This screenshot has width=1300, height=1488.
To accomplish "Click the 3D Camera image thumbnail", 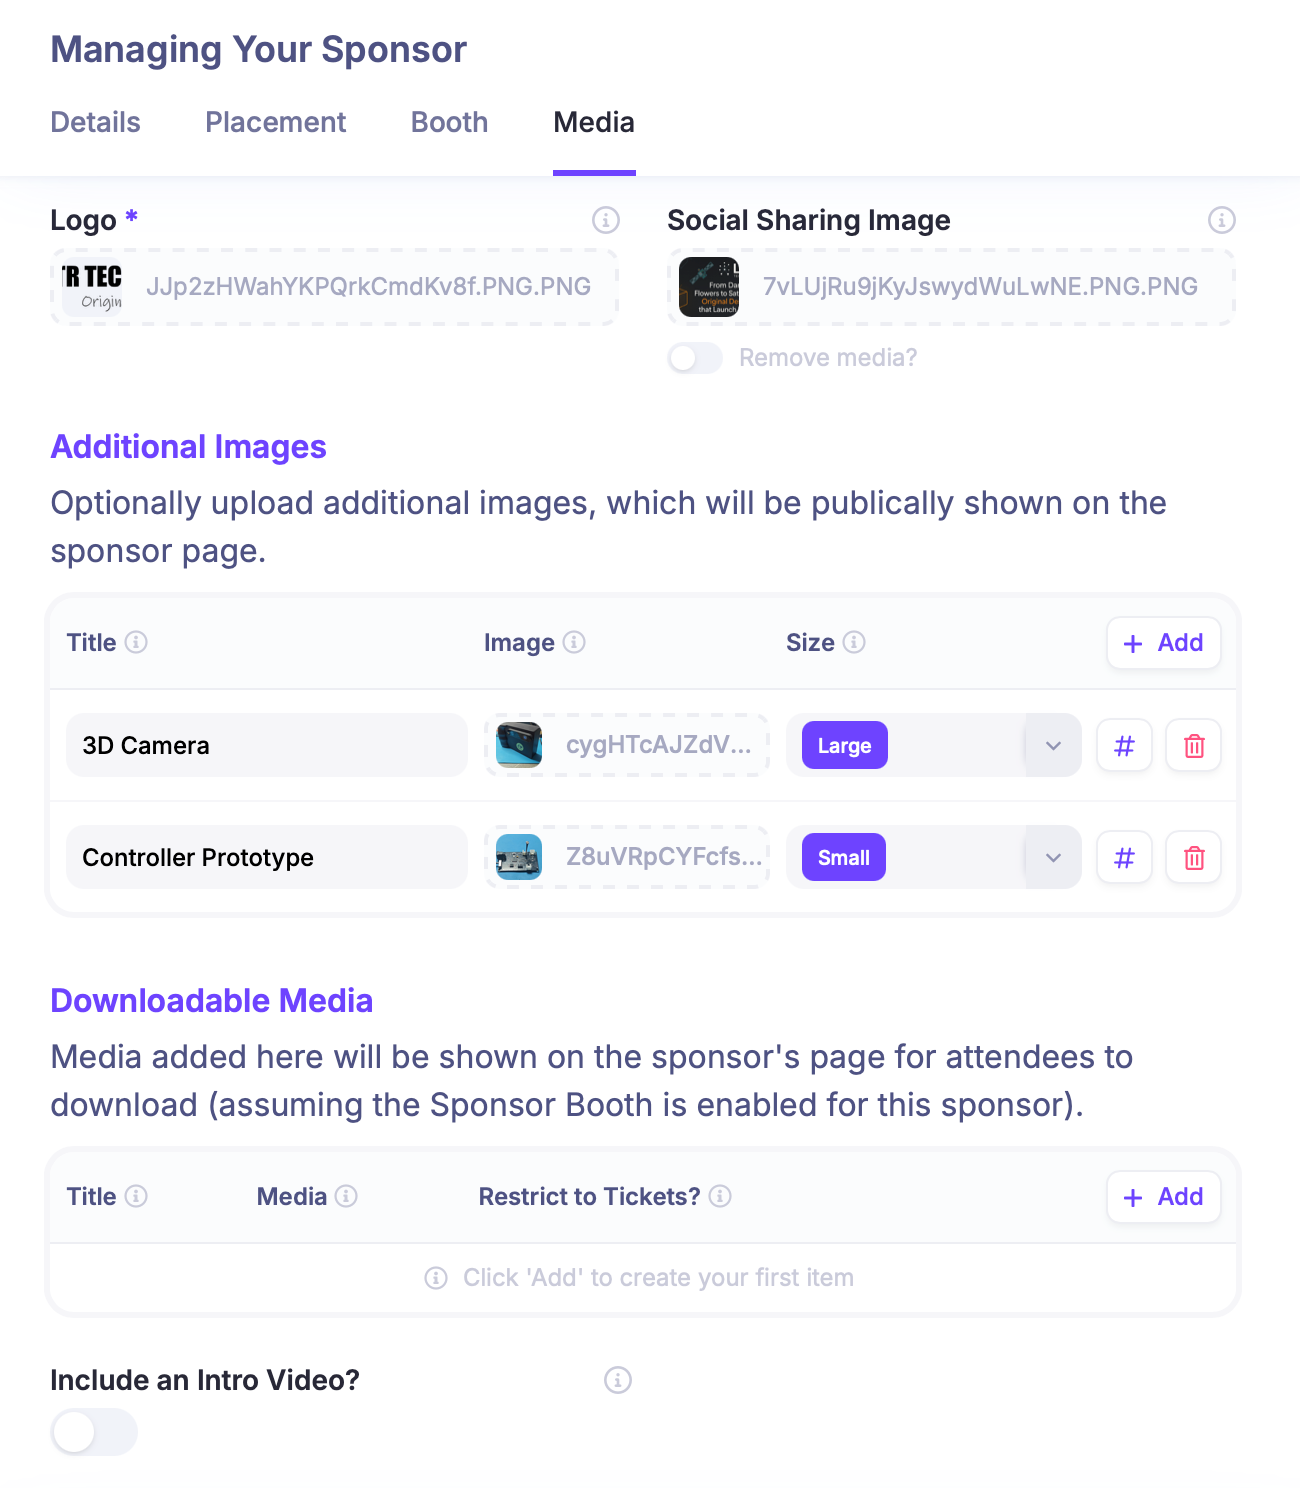I will pyautogui.click(x=519, y=745).
